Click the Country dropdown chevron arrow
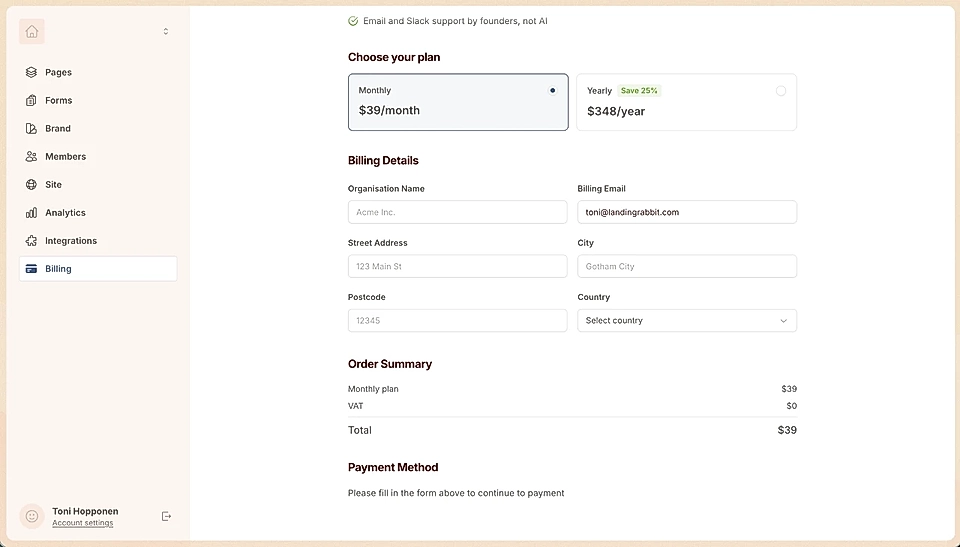The image size is (960, 547). pyautogui.click(x=783, y=321)
